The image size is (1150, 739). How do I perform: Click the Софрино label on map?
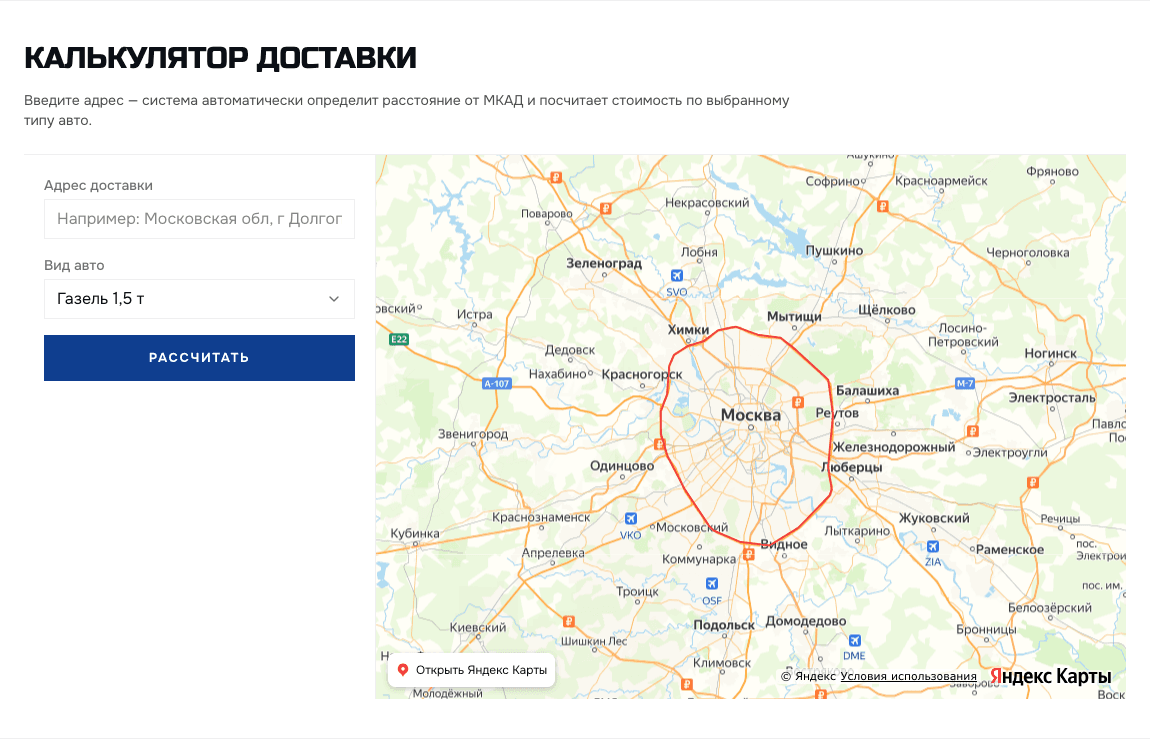[x=832, y=181]
